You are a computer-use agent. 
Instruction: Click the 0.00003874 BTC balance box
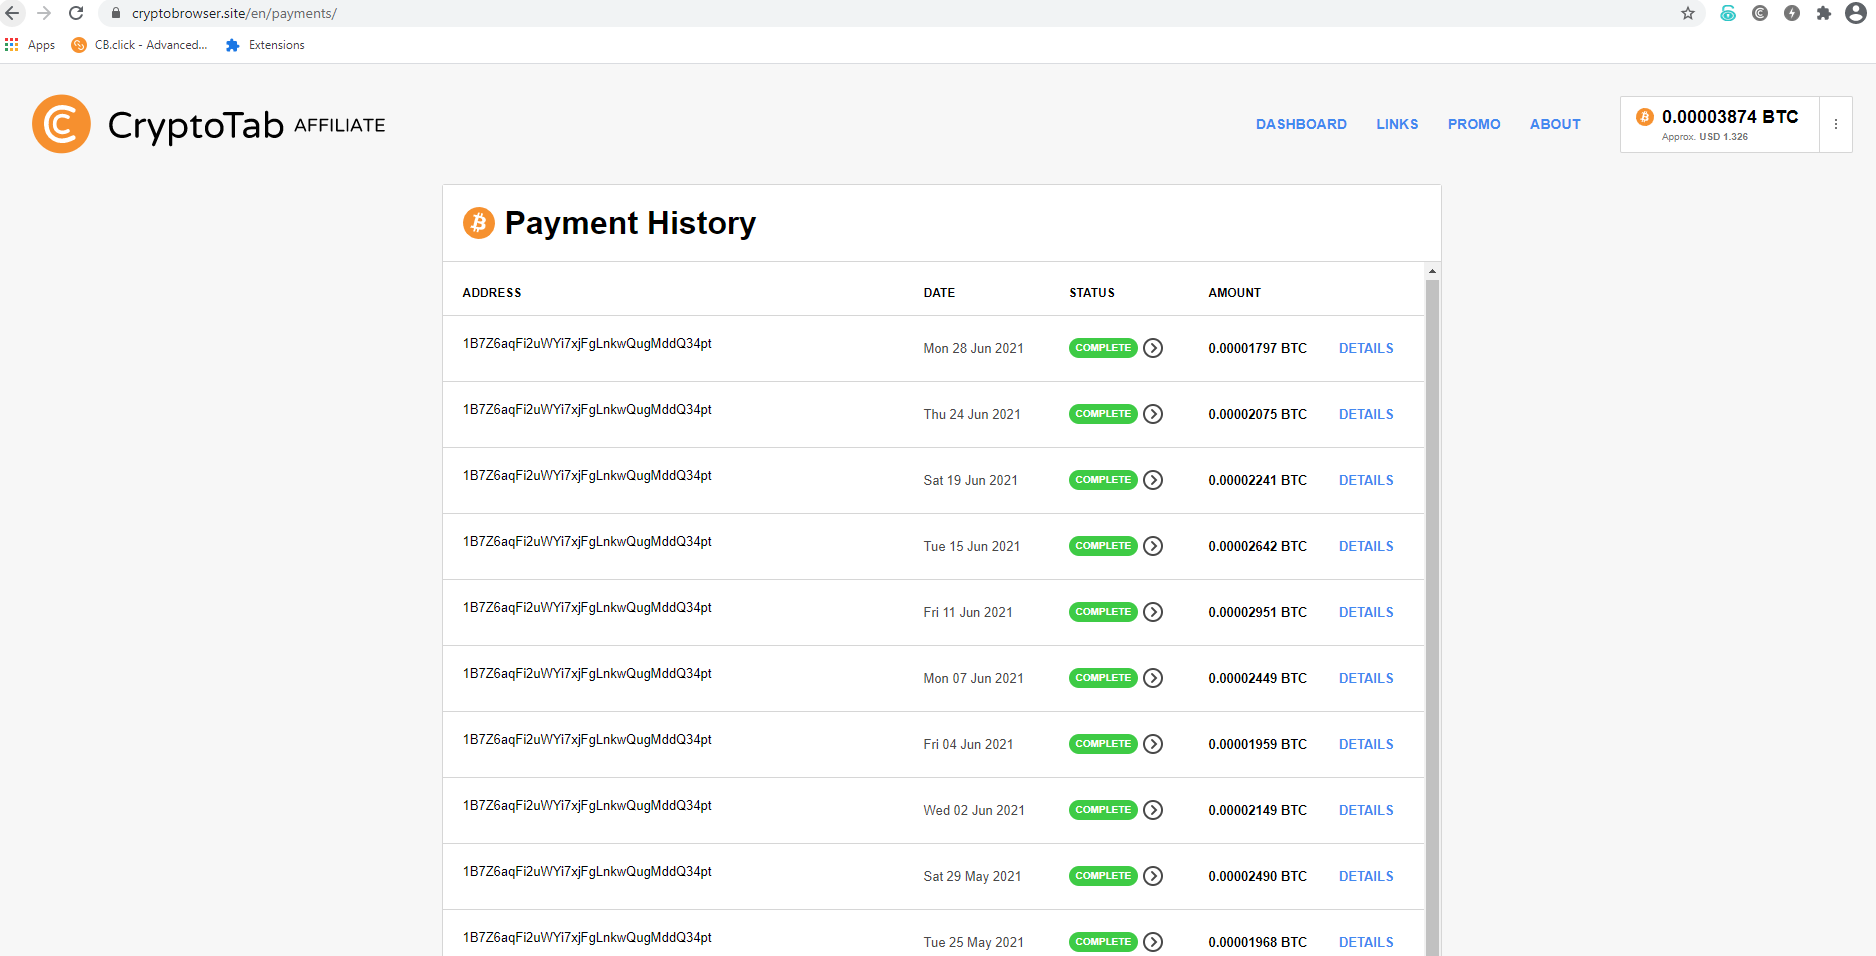(1719, 124)
